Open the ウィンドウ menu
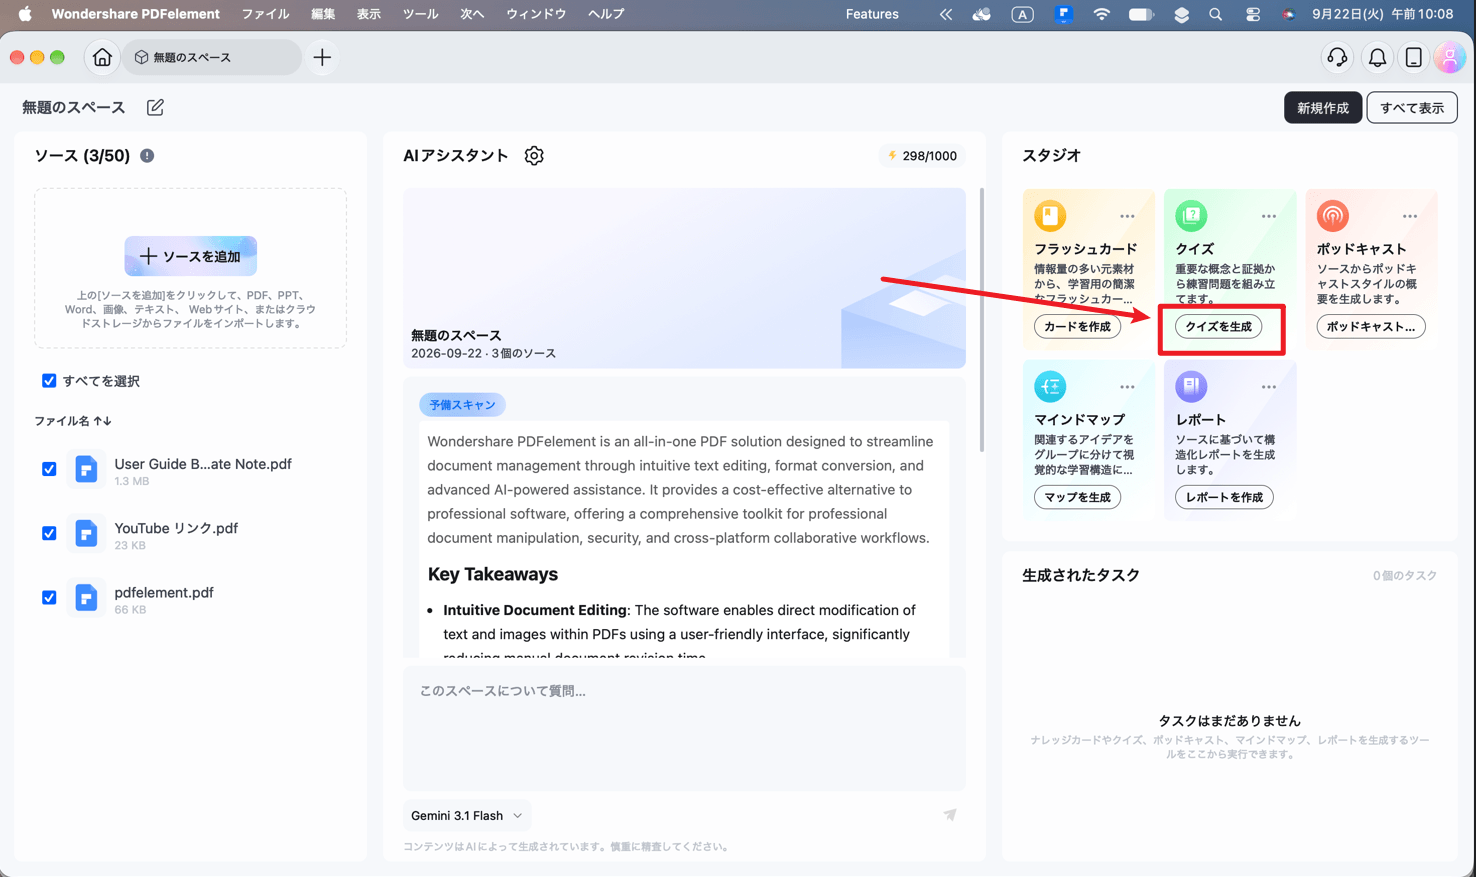 point(536,14)
